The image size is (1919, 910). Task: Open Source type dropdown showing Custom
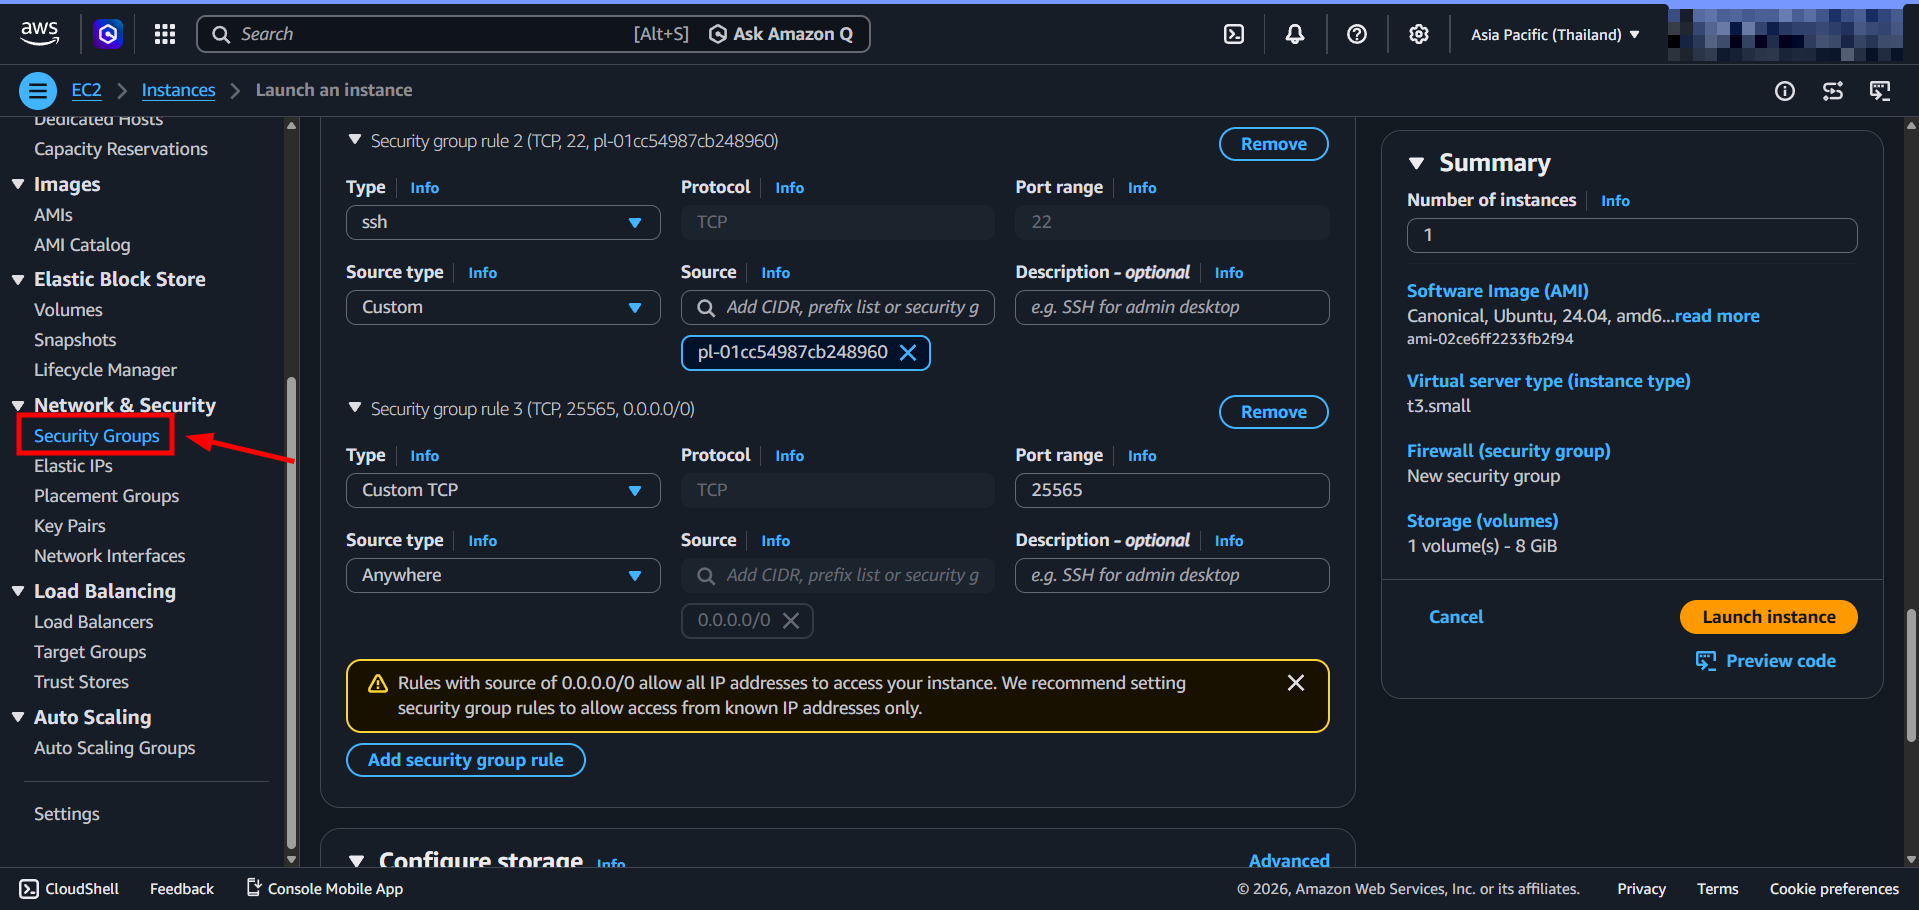(x=503, y=308)
